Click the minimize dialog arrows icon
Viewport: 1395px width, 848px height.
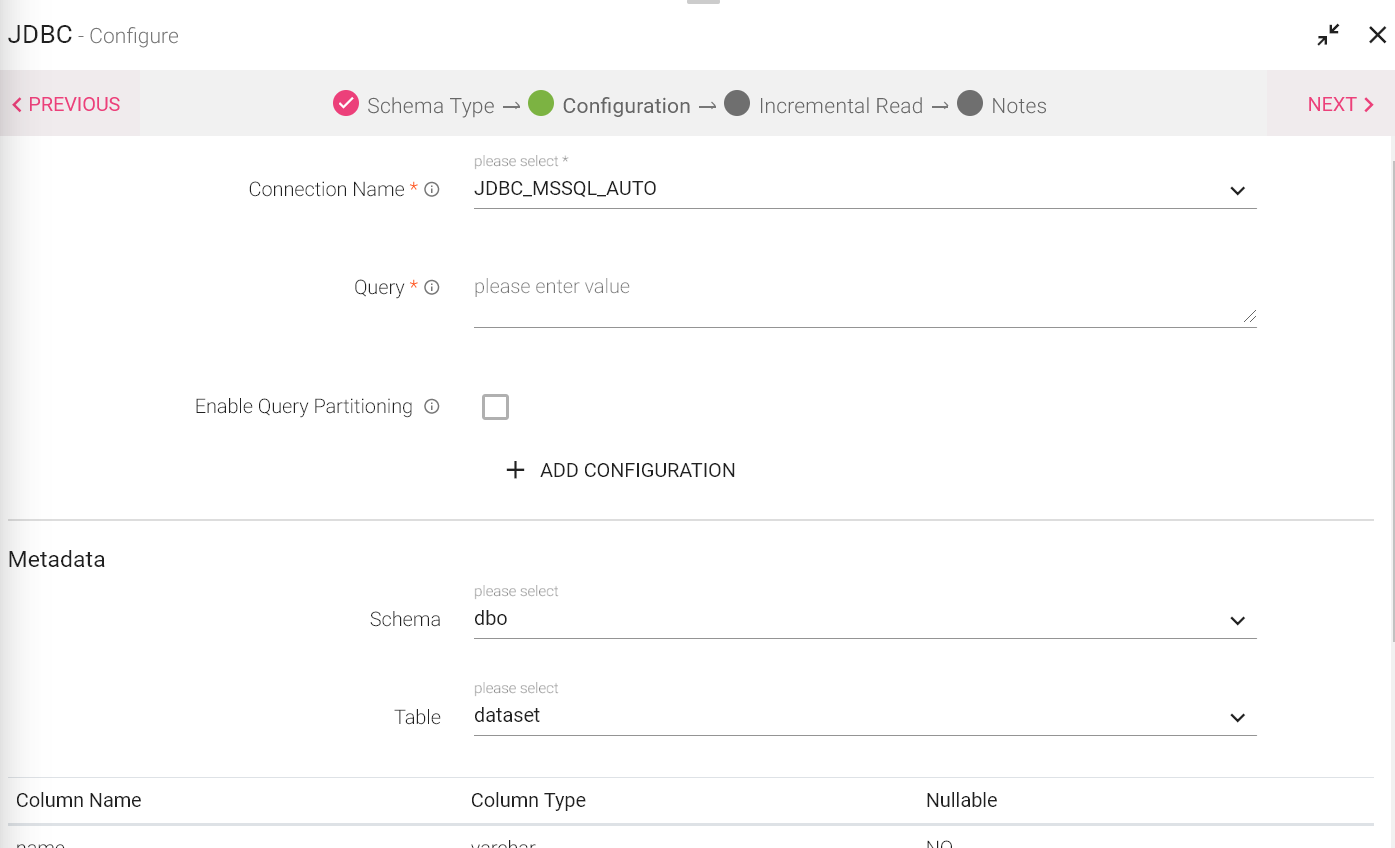1328,36
